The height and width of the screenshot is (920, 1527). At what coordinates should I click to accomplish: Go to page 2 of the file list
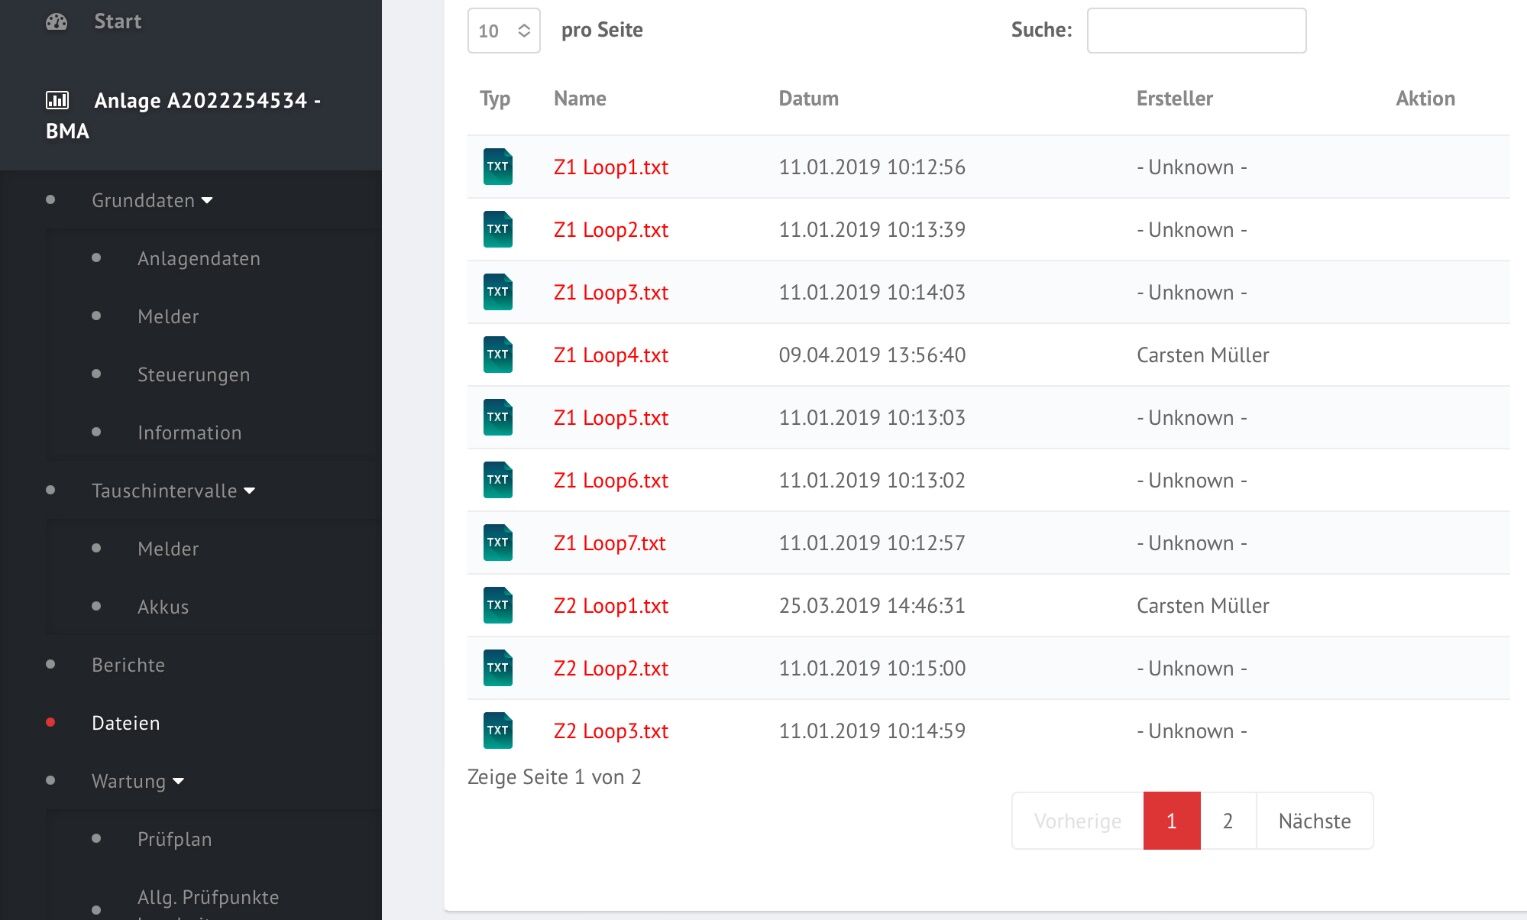coord(1228,821)
